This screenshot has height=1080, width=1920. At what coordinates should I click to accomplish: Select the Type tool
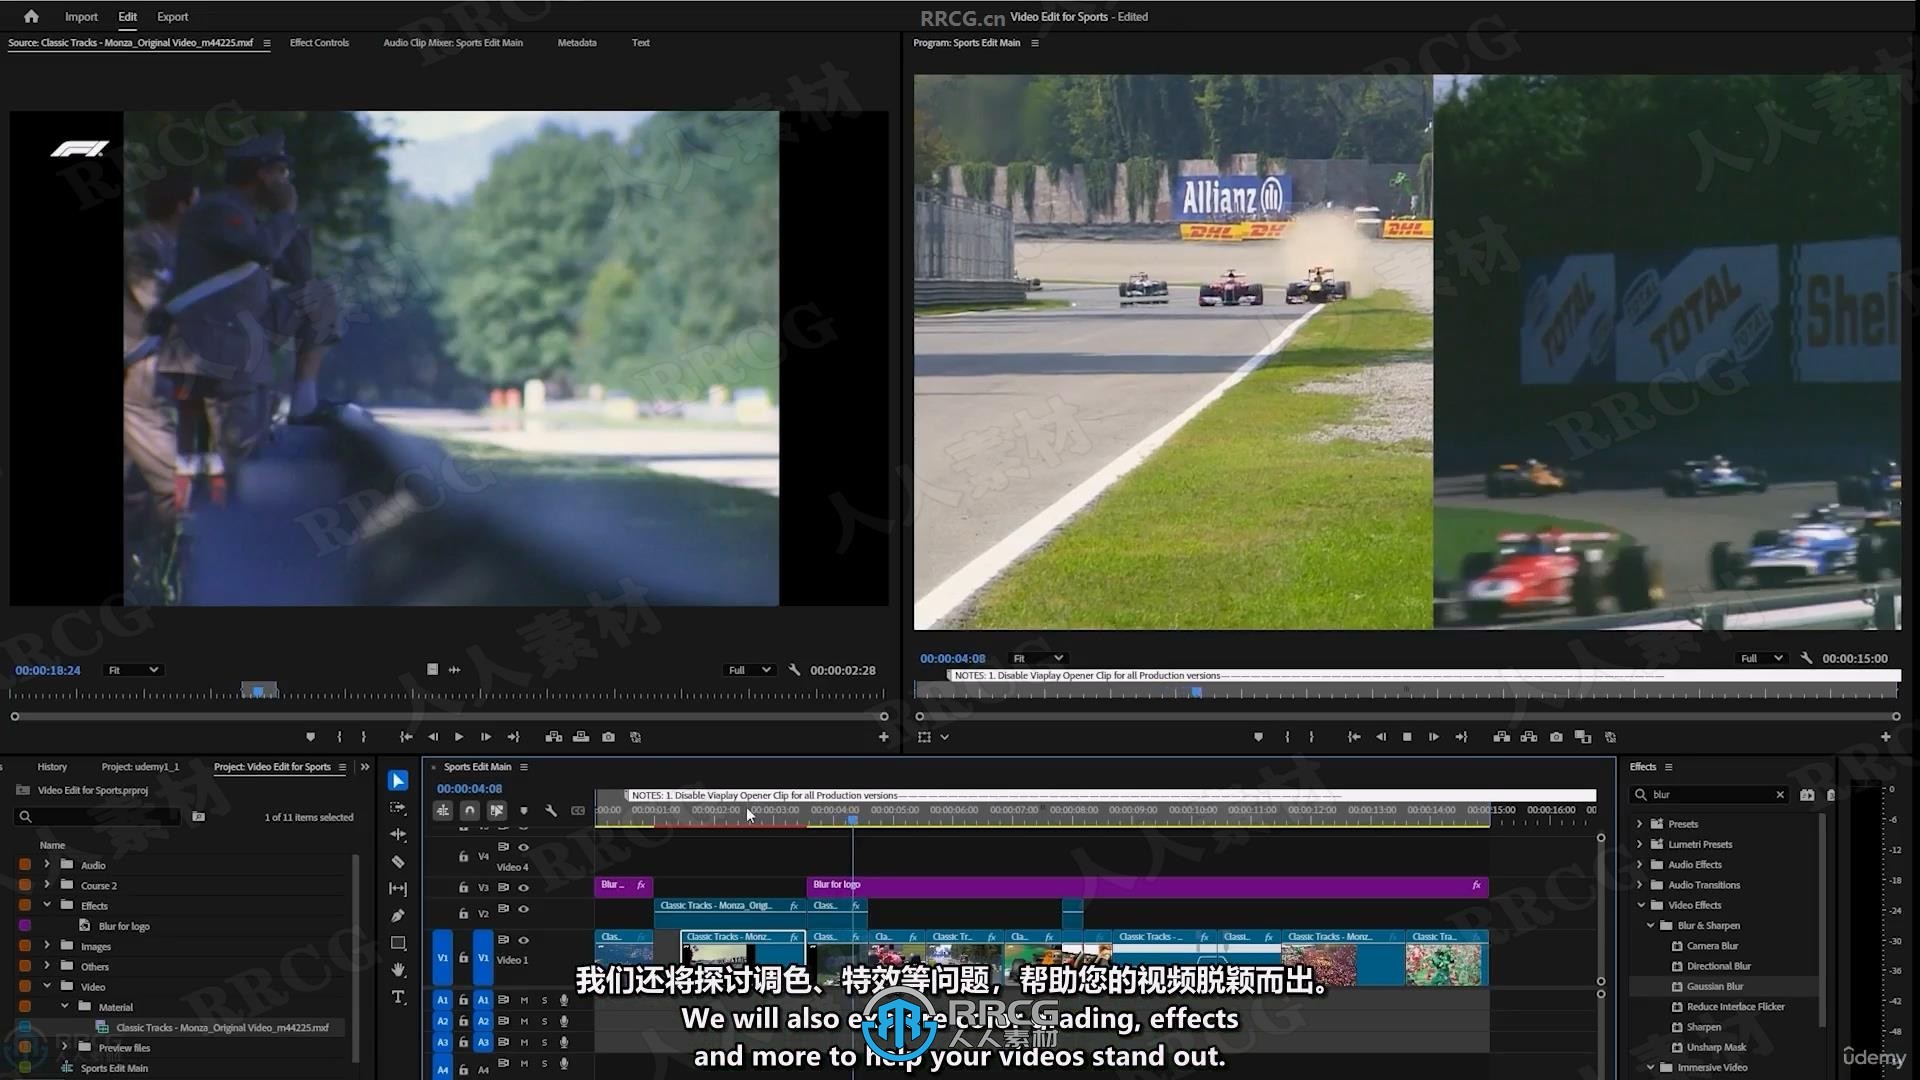coord(398,997)
